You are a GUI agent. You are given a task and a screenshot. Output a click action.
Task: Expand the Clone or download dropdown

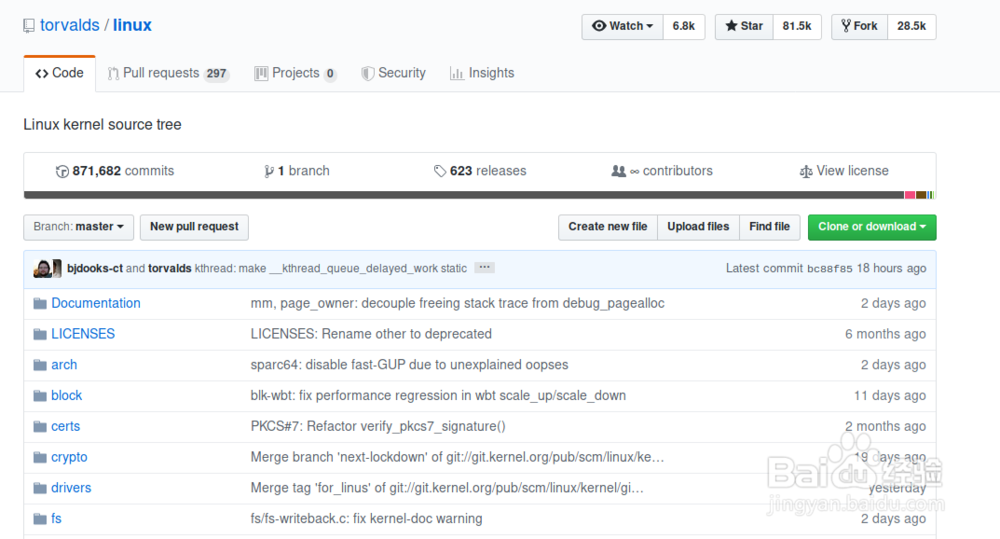tap(872, 227)
